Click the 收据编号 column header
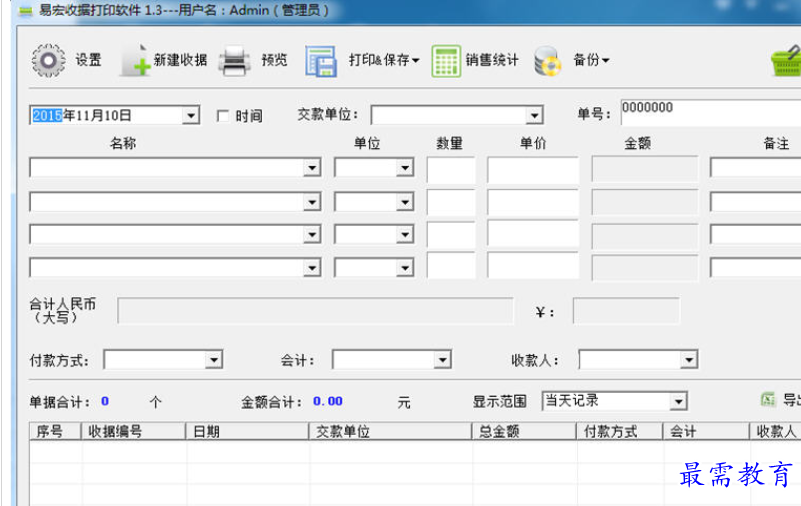The height and width of the screenshot is (506, 801). tap(133, 431)
